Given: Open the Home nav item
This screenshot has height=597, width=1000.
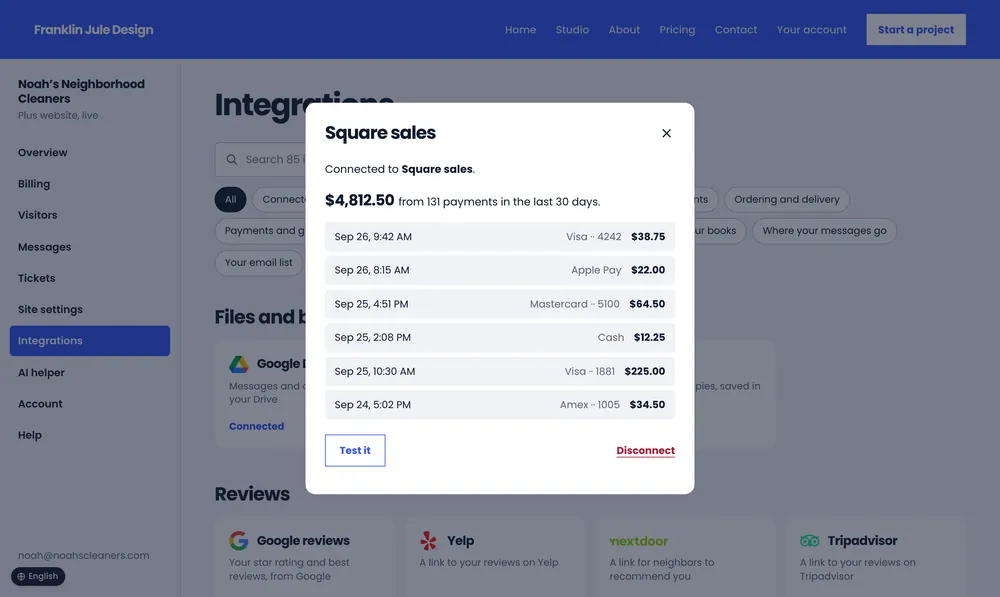Looking at the screenshot, I should point(520,29).
